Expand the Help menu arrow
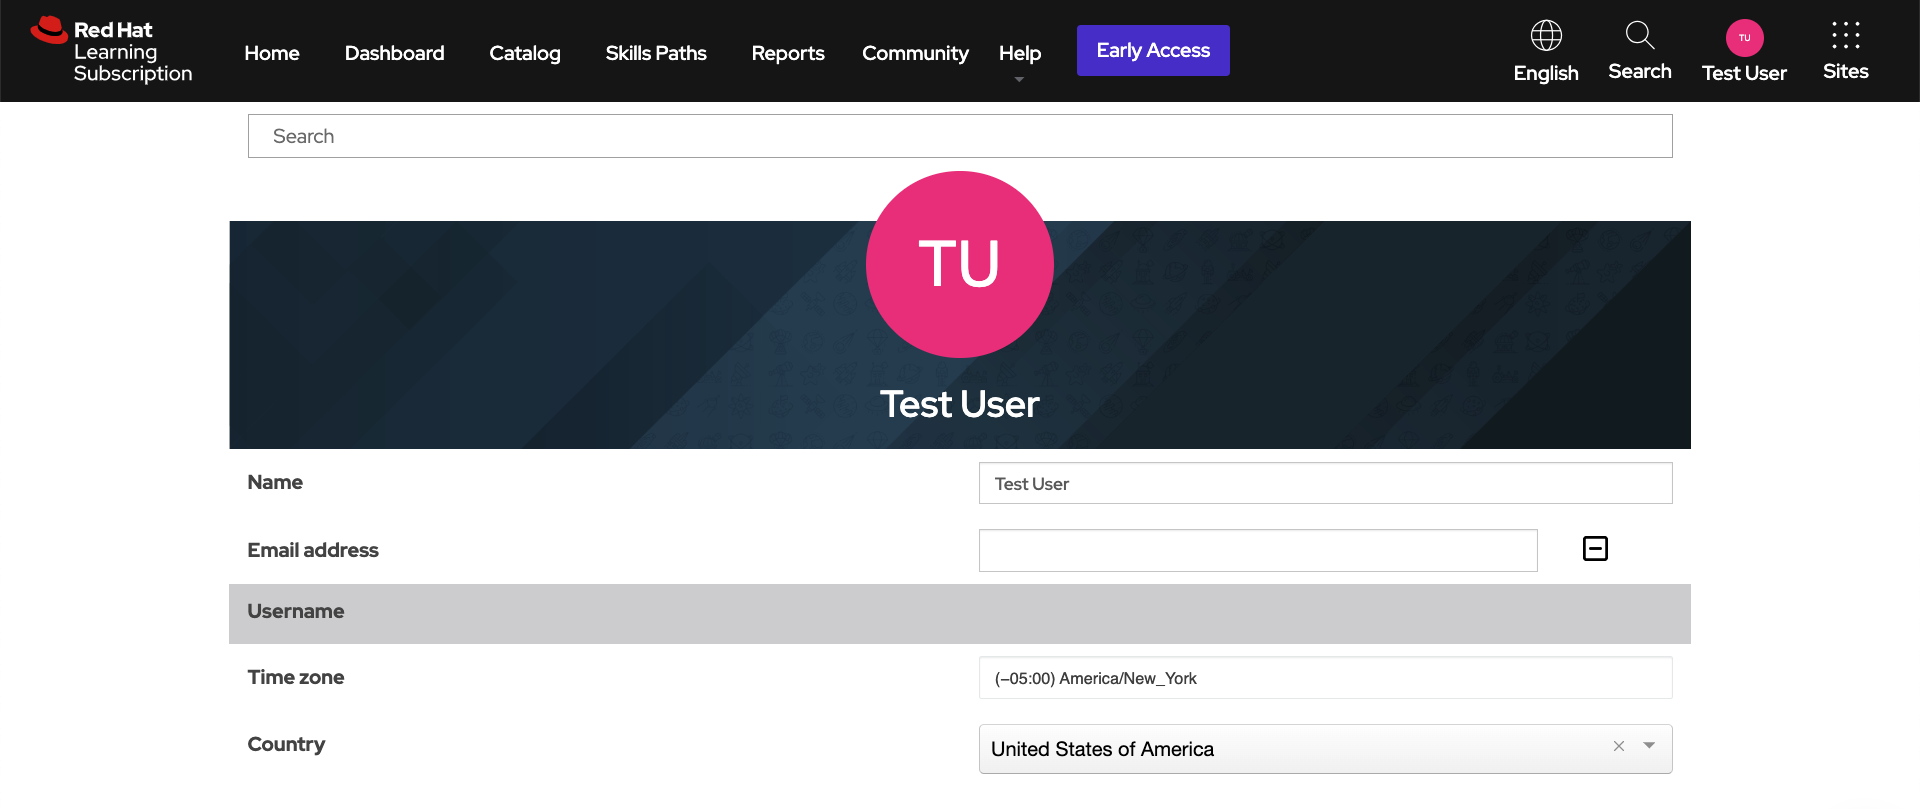 click(x=1019, y=80)
